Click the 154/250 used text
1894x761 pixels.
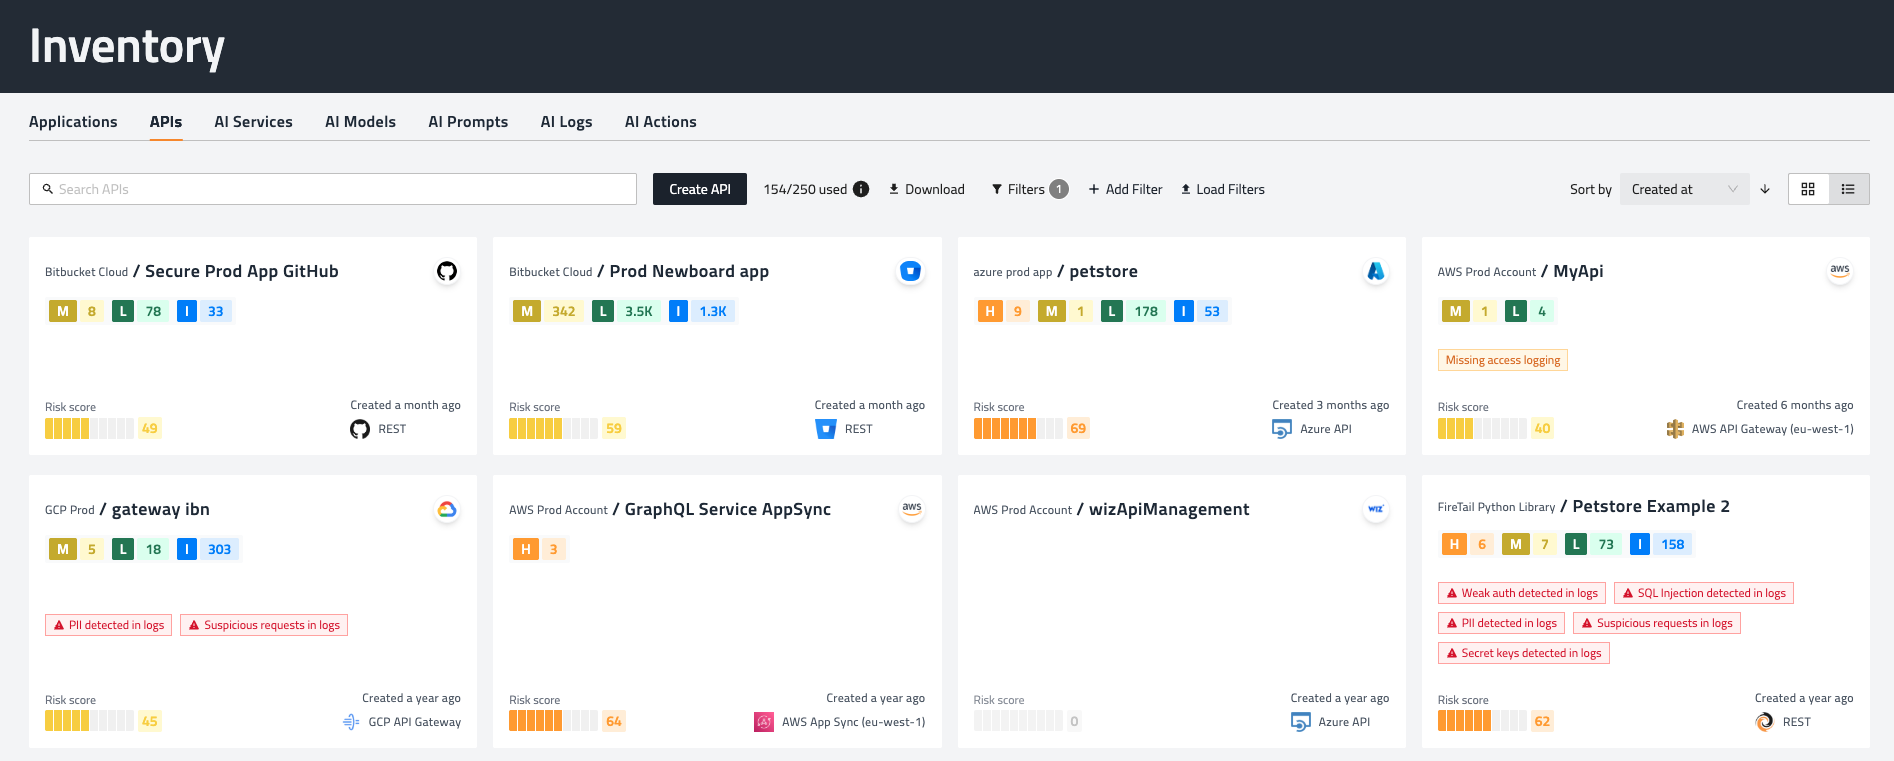click(805, 189)
